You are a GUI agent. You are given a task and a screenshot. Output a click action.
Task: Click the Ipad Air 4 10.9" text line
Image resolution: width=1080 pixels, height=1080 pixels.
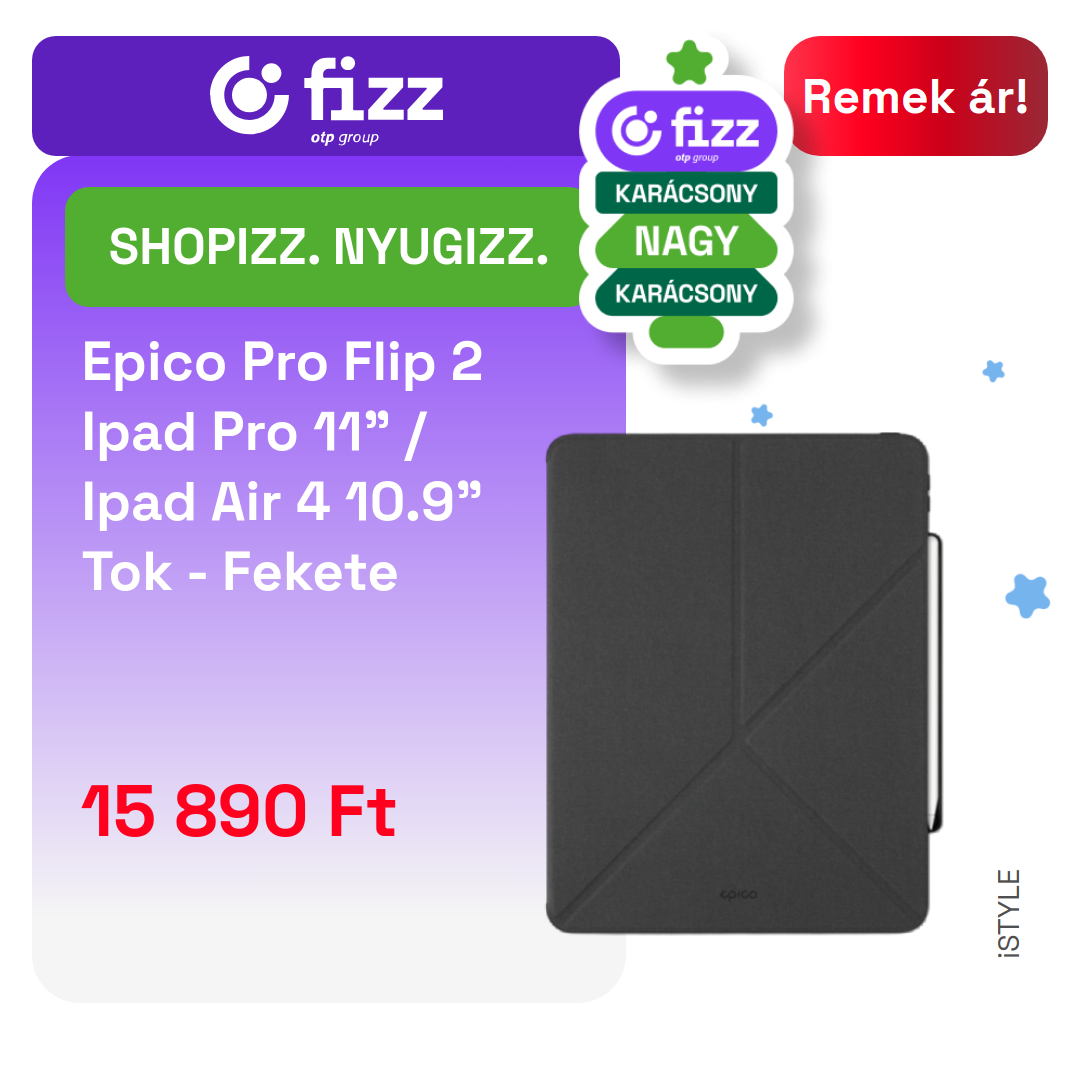point(282,501)
